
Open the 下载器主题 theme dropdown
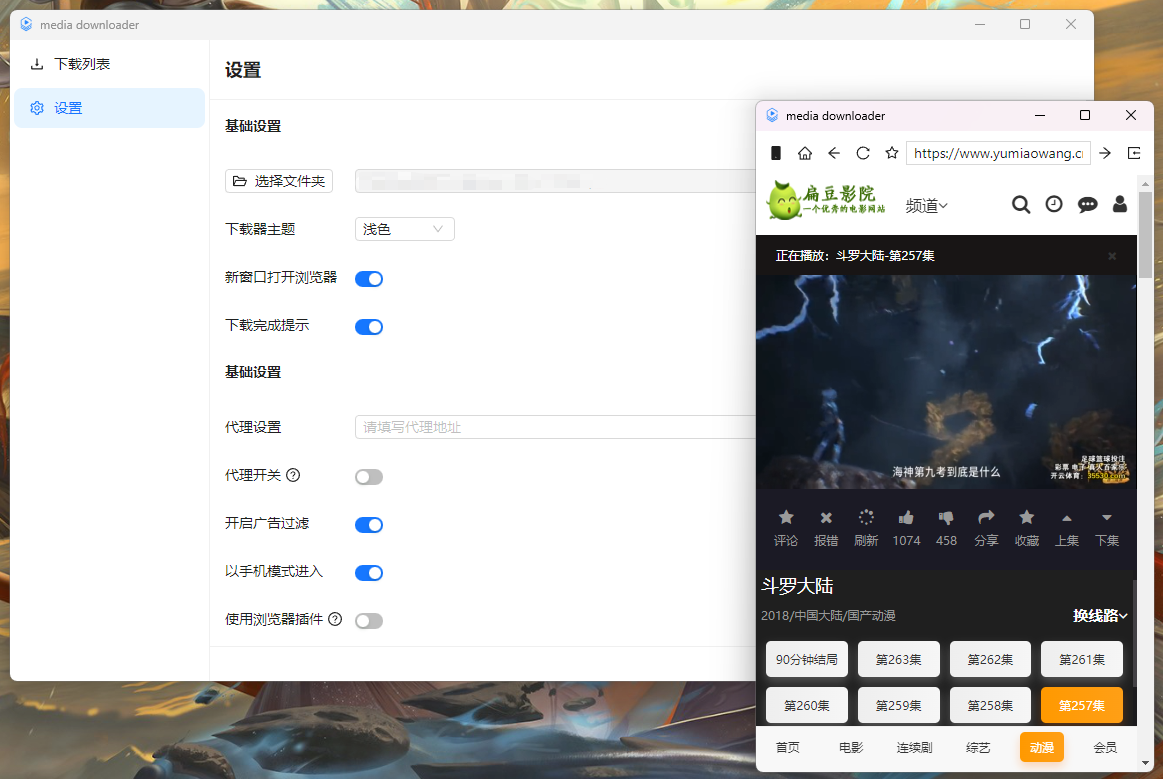pos(404,228)
